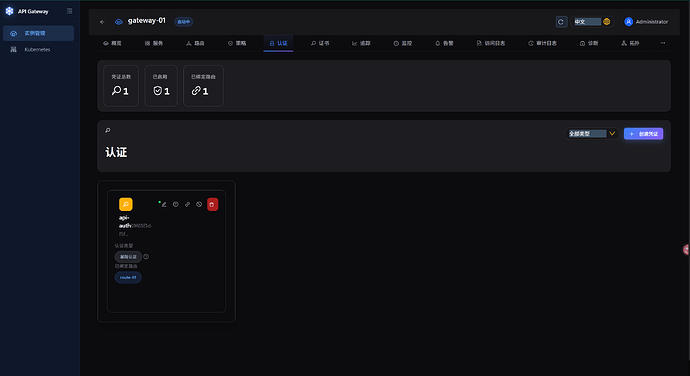Refresh the page with the reload button
This screenshot has width=690, height=376.
[x=561, y=22]
